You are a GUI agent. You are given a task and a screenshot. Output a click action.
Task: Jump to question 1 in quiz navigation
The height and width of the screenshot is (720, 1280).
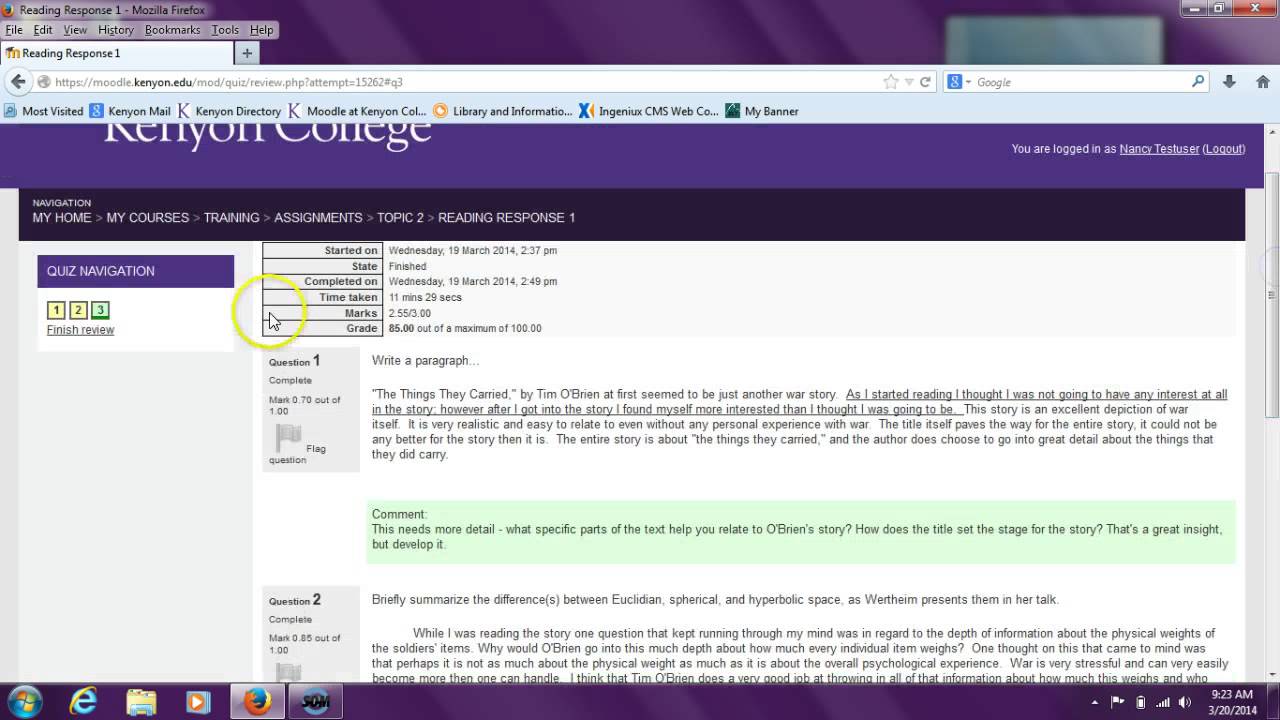tap(56, 310)
